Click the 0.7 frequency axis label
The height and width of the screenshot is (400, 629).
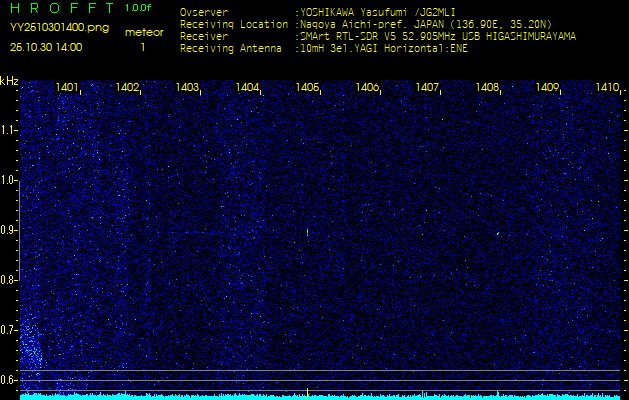click(7, 330)
